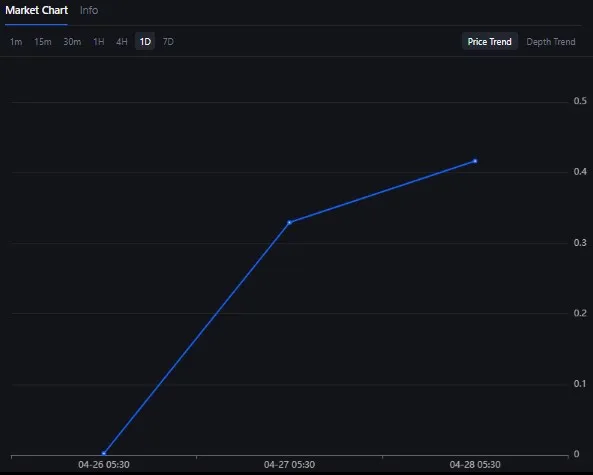Select the 1H time interval

[x=99, y=42]
